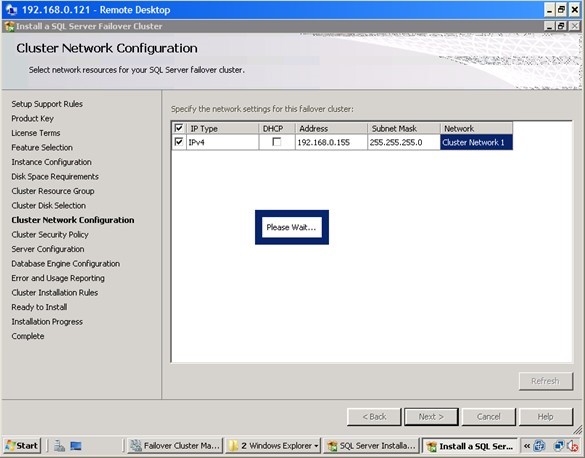This screenshot has height=458, width=585.
Task: Select Cluster Network Configuration sidebar step
Action: click(73, 220)
